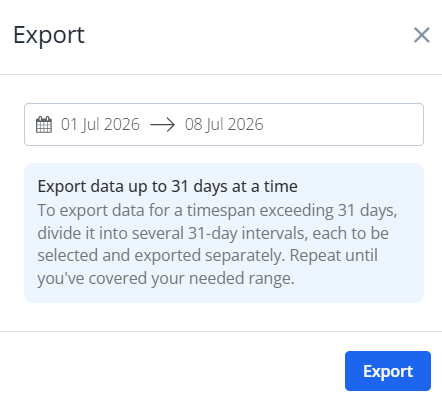Select the end date 08 Jul 2026

pyautogui.click(x=224, y=124)
